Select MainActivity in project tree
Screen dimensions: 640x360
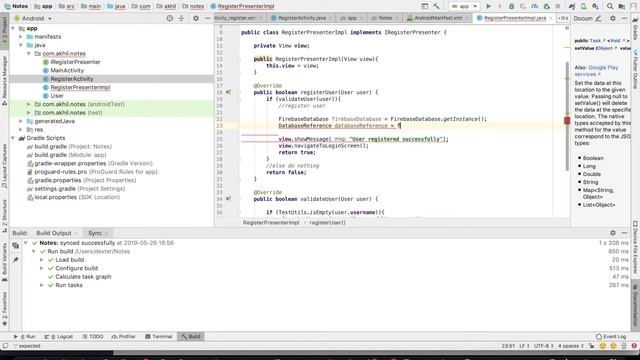67,70
